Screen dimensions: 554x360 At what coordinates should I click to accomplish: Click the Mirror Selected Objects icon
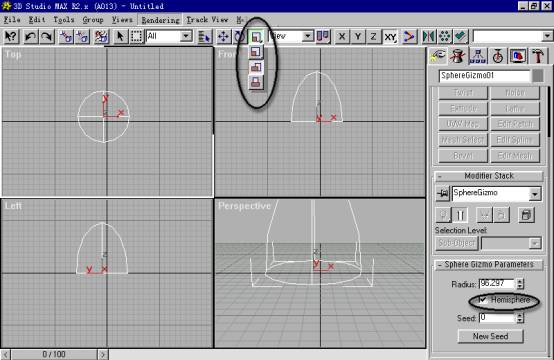429,36
